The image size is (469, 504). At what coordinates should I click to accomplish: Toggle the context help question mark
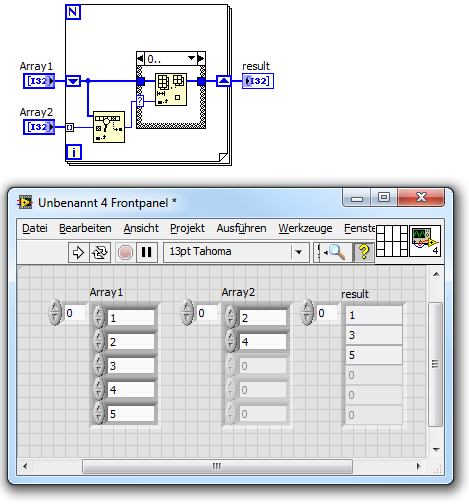click(364, 252)
